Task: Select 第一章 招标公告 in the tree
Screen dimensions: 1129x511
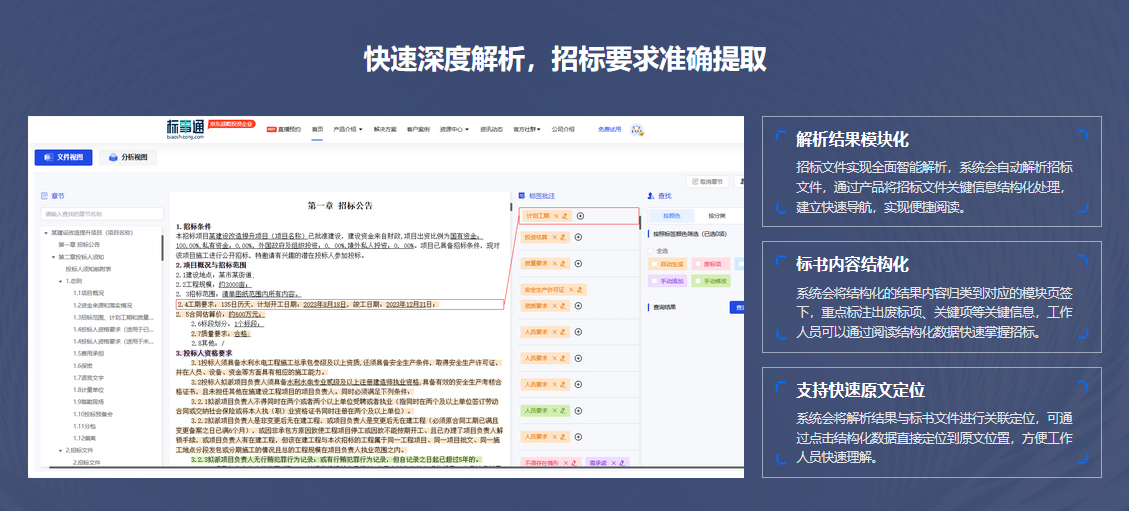Action: click(79, 245)
